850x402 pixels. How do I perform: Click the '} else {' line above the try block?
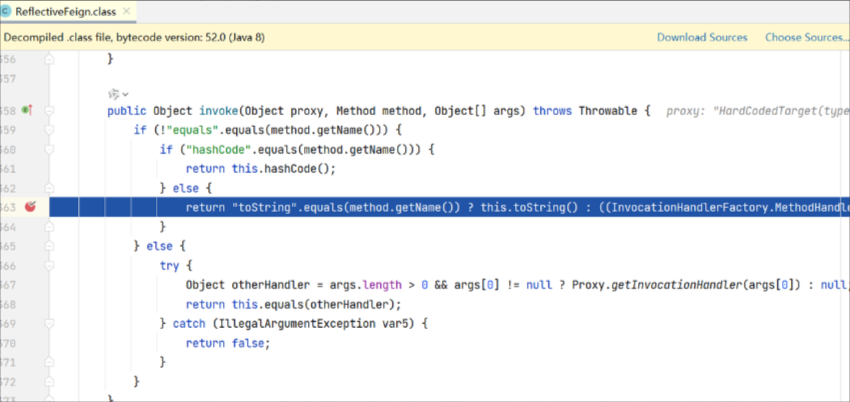[159, 247]
